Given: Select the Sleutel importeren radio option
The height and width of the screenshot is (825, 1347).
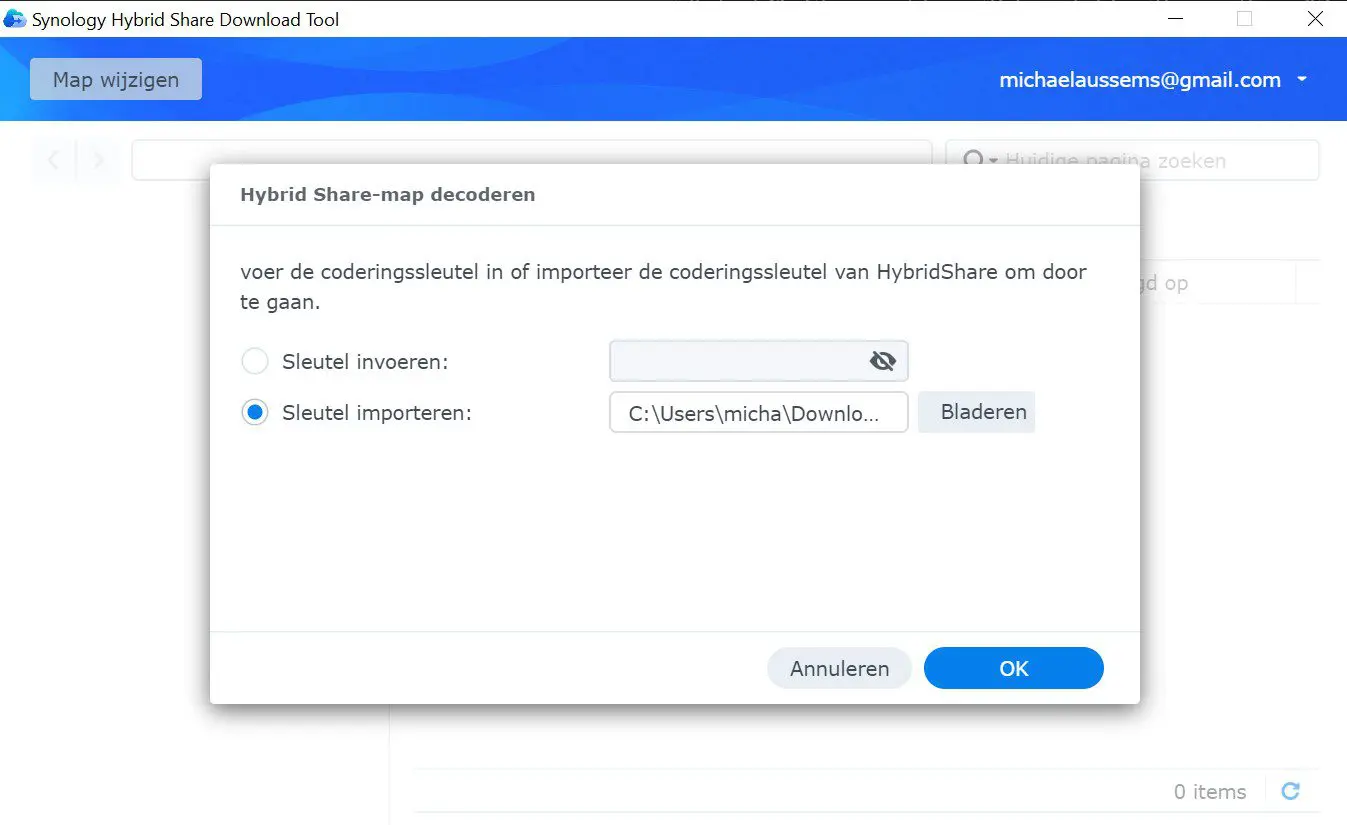Looking at the screenshot, I should coord(255,412).
